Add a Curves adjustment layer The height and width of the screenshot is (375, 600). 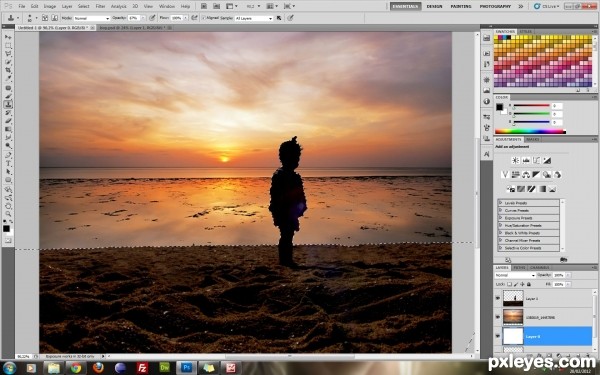coord(536,160)
